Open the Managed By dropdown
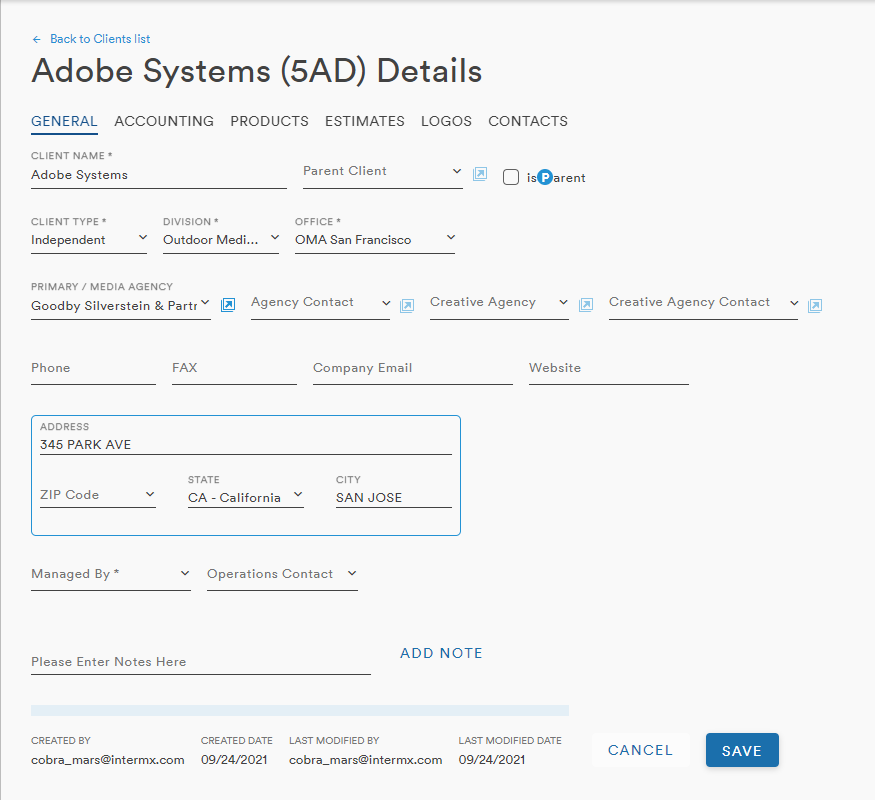Viewport: 875px width, 800px height. (x=111, y=575)
